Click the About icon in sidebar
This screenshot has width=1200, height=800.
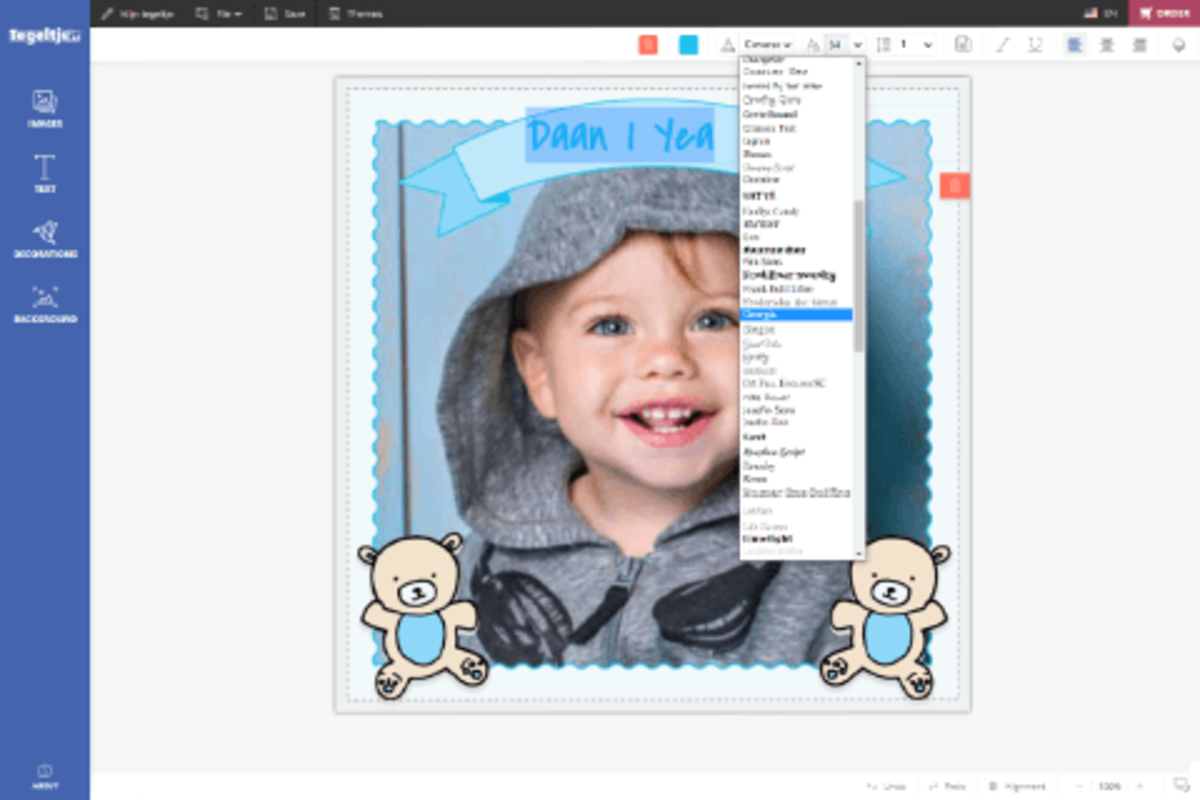(x=45, y=776)
